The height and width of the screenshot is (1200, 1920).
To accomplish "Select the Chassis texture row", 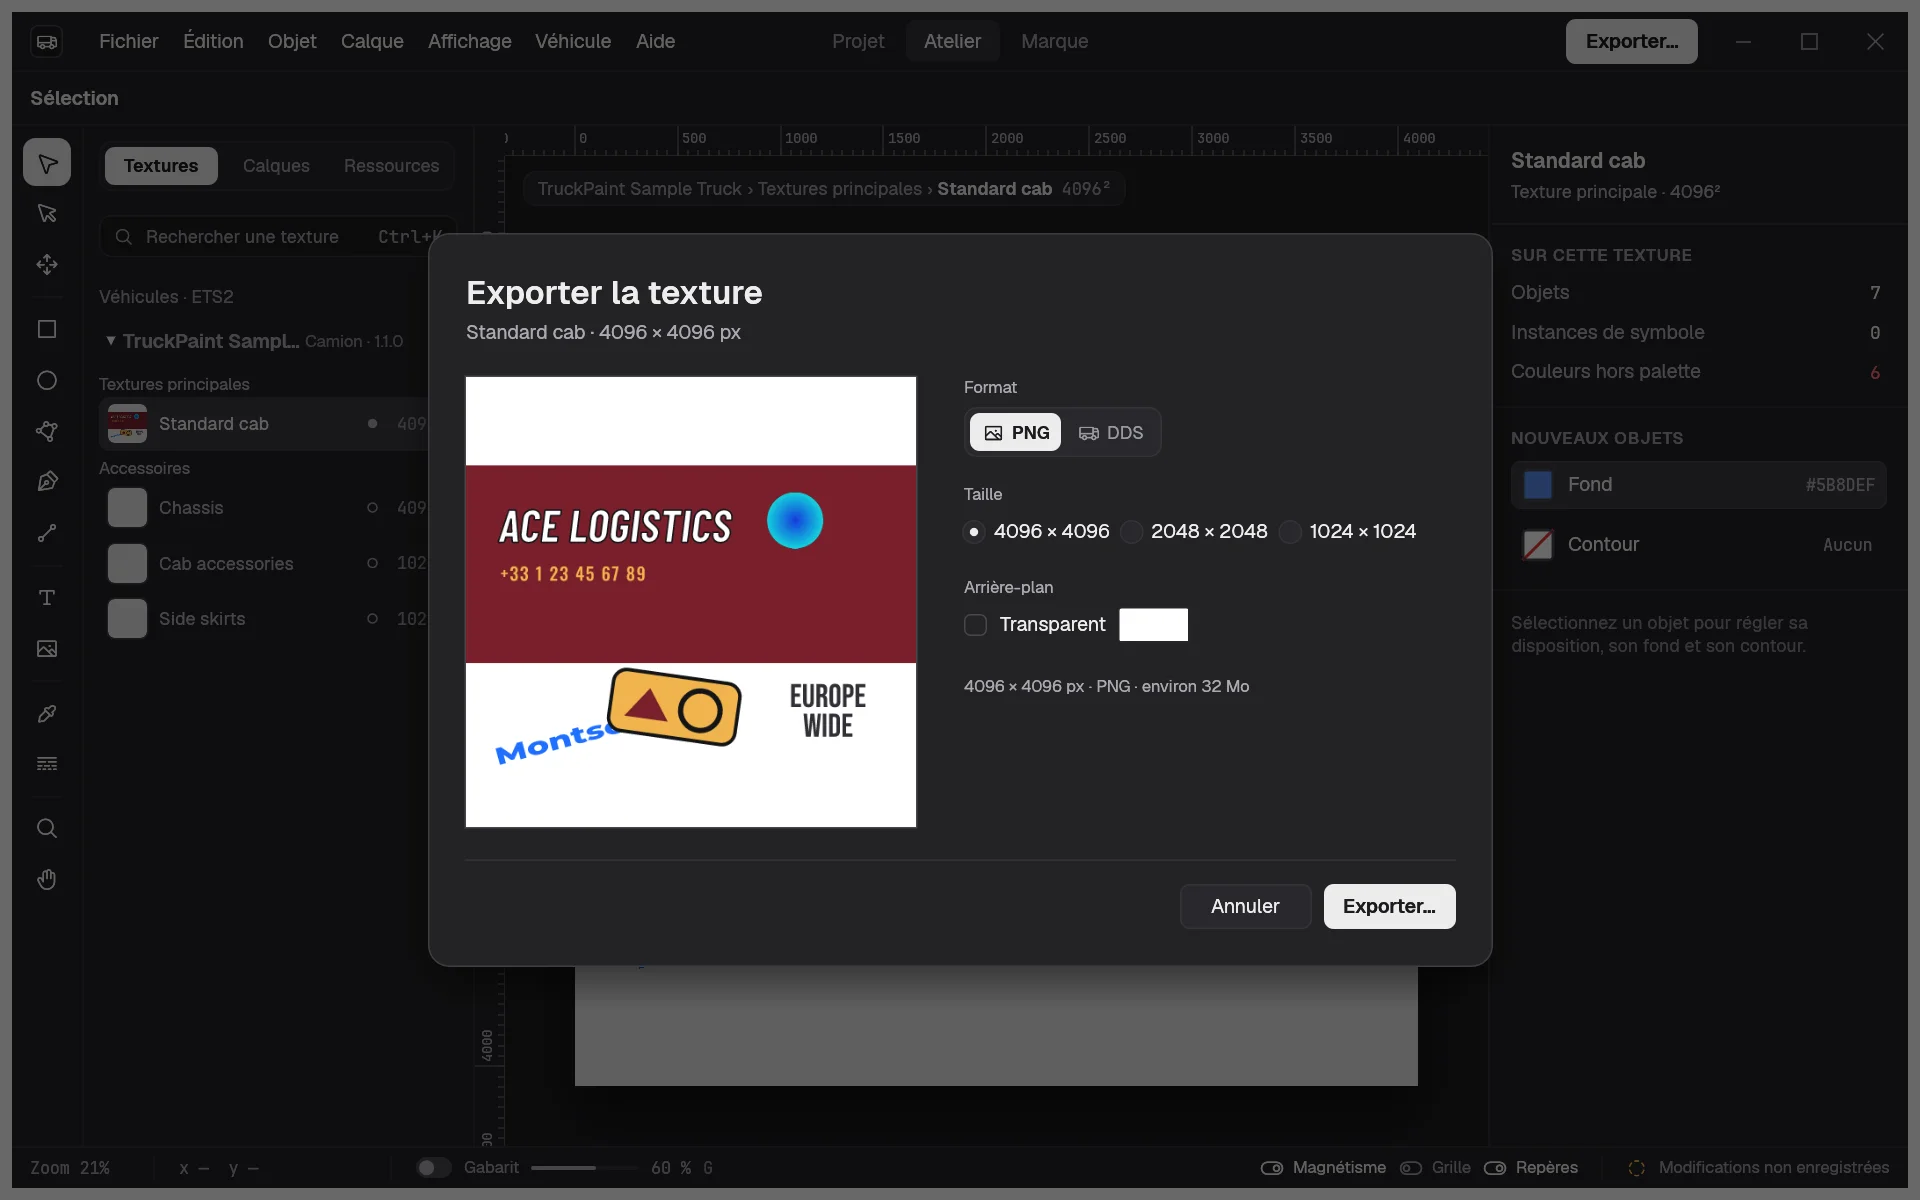I will (265, 508).
